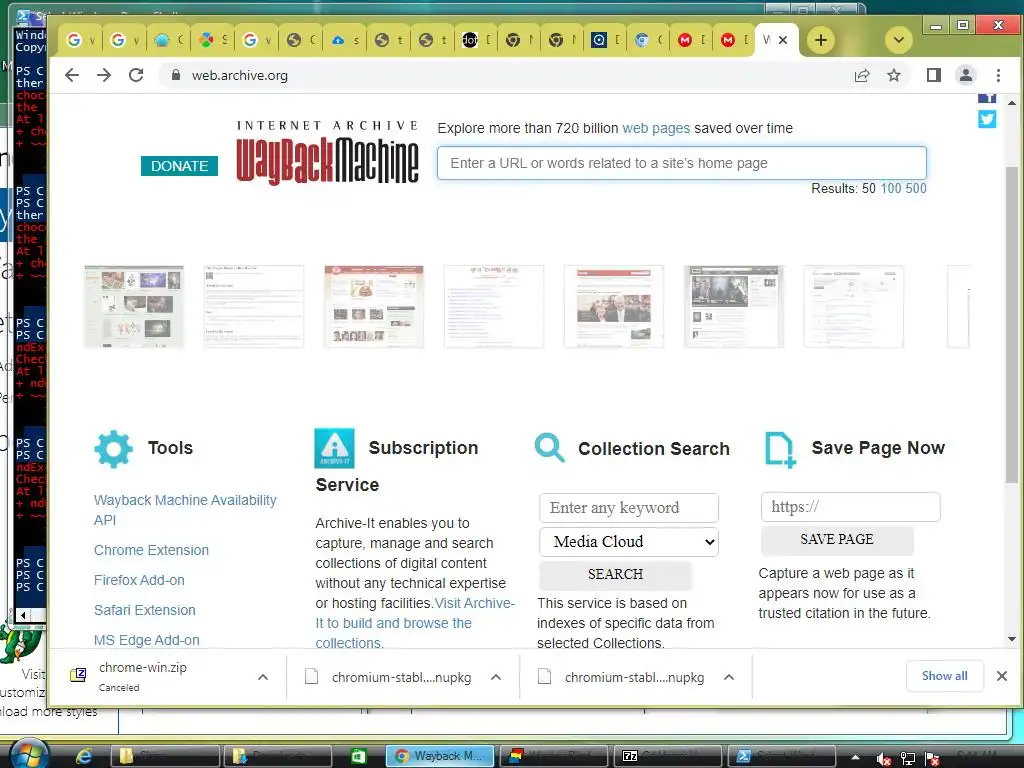Share this page via the share icon

click(862, 76)
